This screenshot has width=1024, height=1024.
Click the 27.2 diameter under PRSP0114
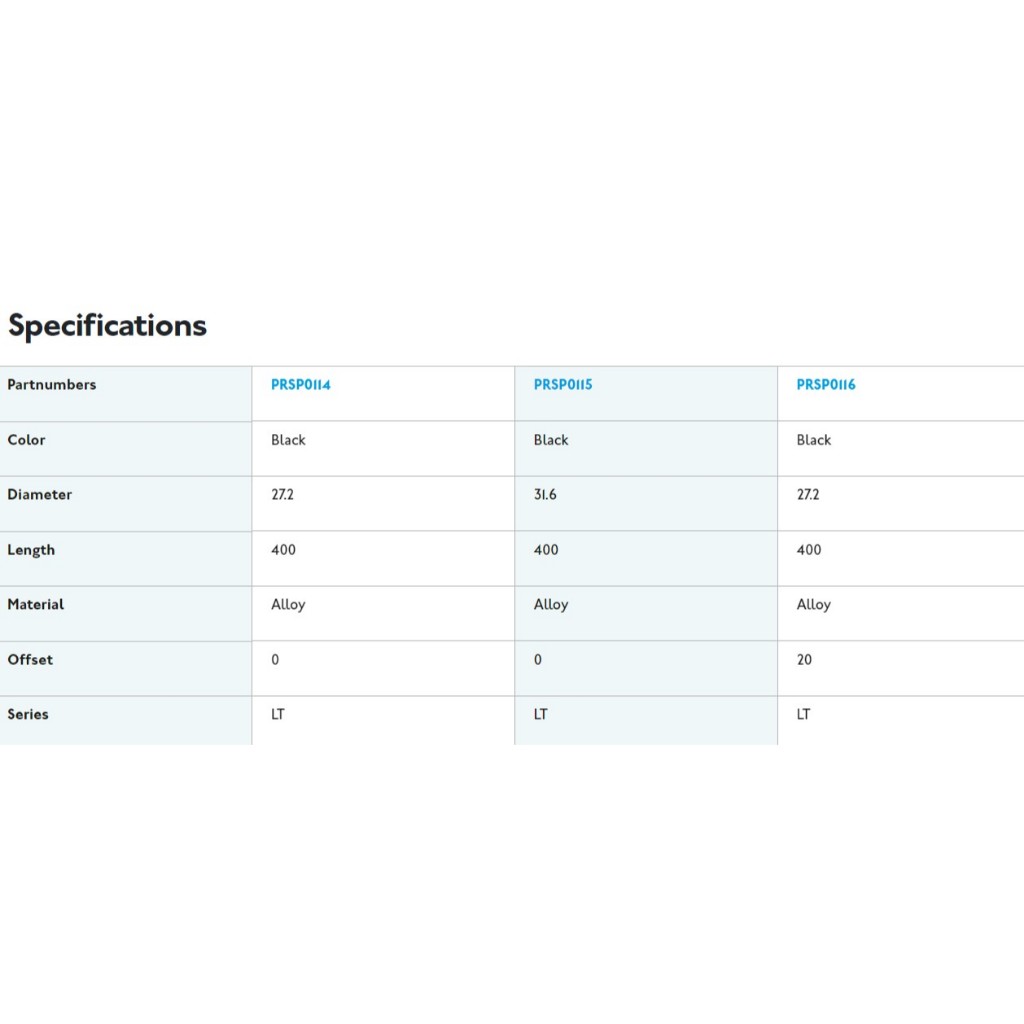pyautogui.click(x=283, y=495)
